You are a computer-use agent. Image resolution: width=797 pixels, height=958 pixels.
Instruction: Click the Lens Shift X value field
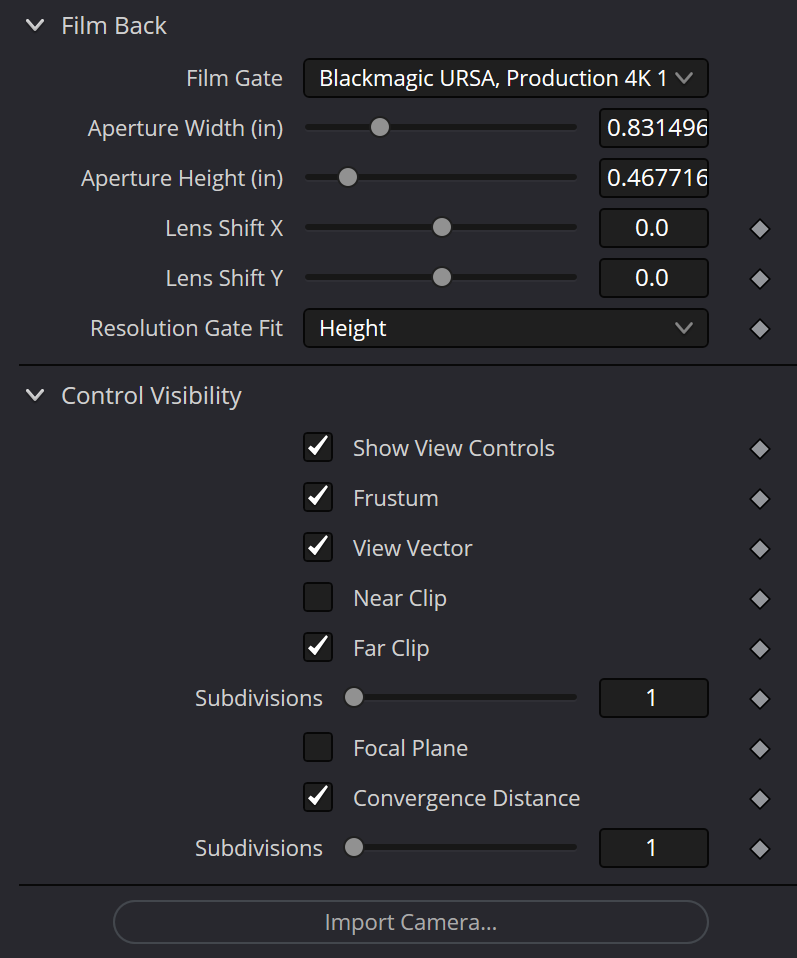click(653, 228)
